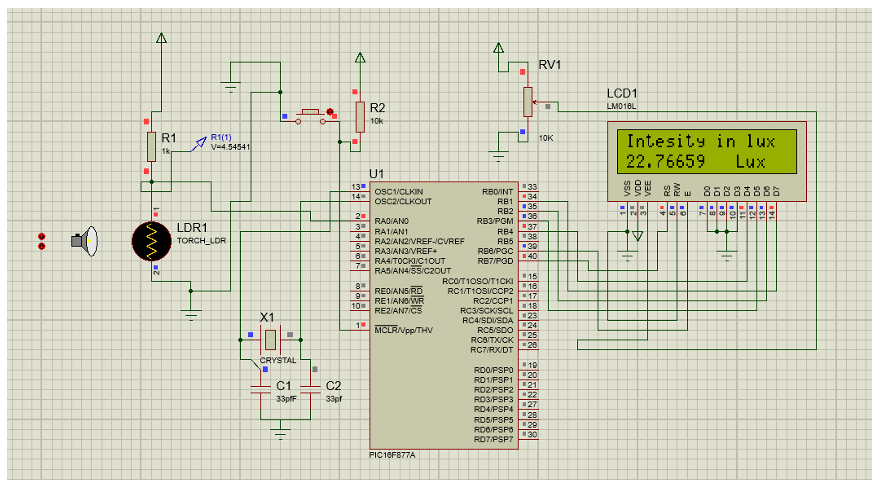Click the ground symbol below RV1
Screen dimensions: 879x488
498,156
